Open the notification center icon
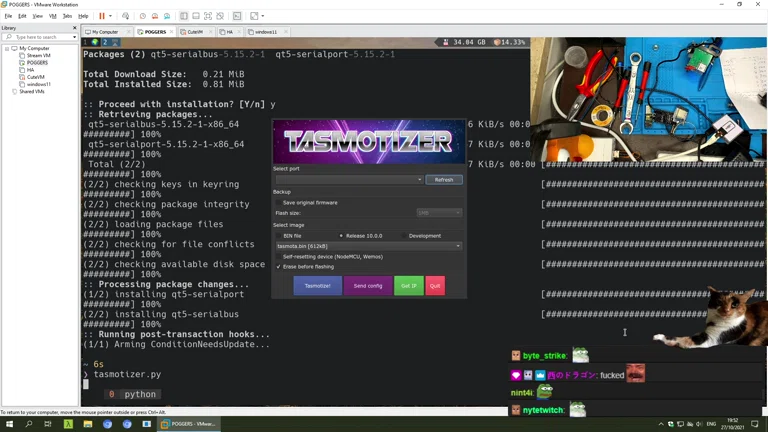 point(755,424)
